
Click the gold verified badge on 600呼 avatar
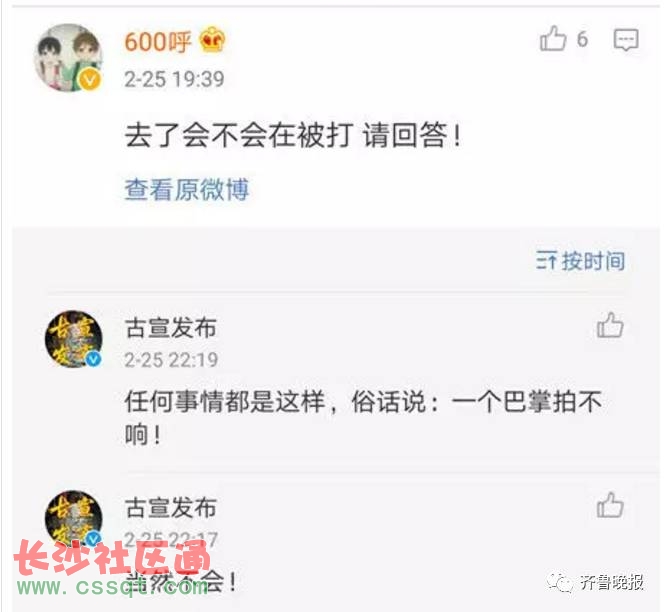(89, 78)
